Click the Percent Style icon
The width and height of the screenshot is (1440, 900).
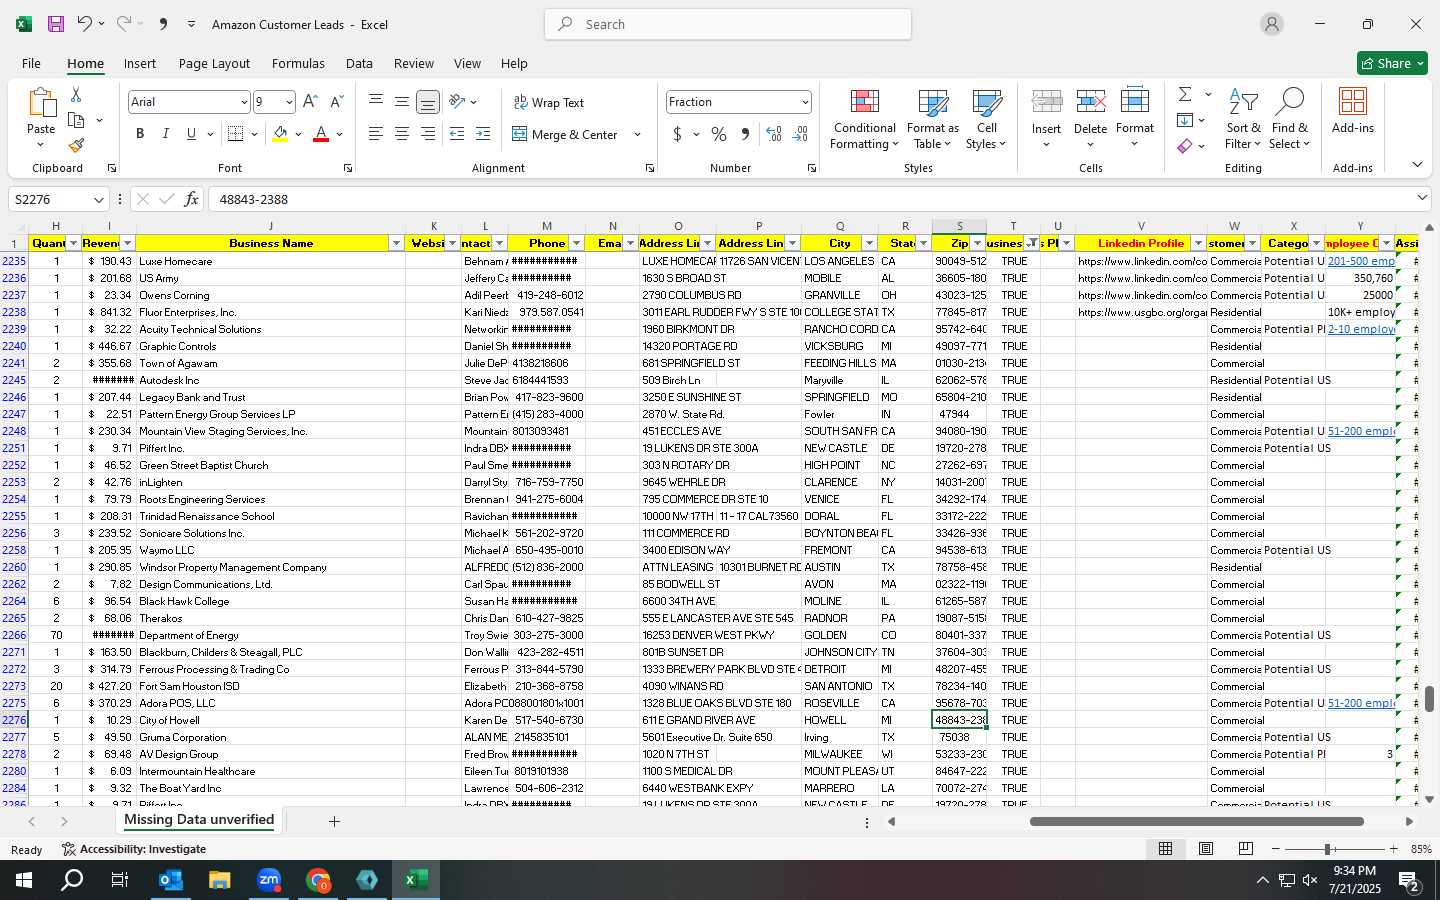pos(719,134)
